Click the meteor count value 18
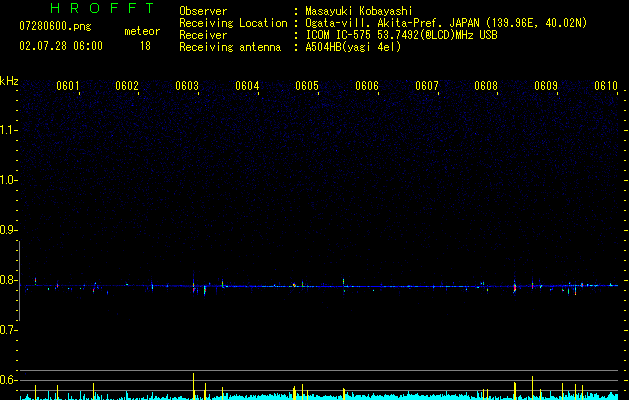The image size is (629, 400). (145, 46)
